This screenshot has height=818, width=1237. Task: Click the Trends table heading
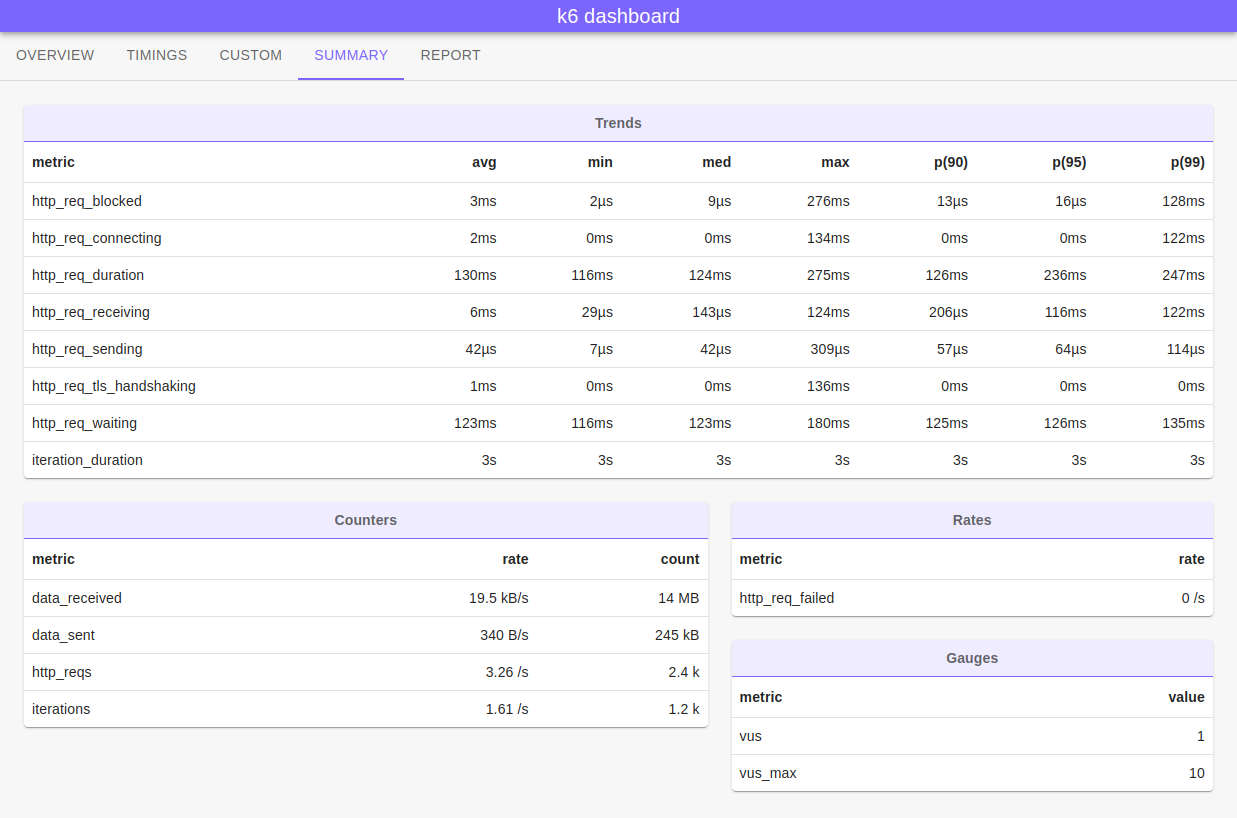(618, 123)
